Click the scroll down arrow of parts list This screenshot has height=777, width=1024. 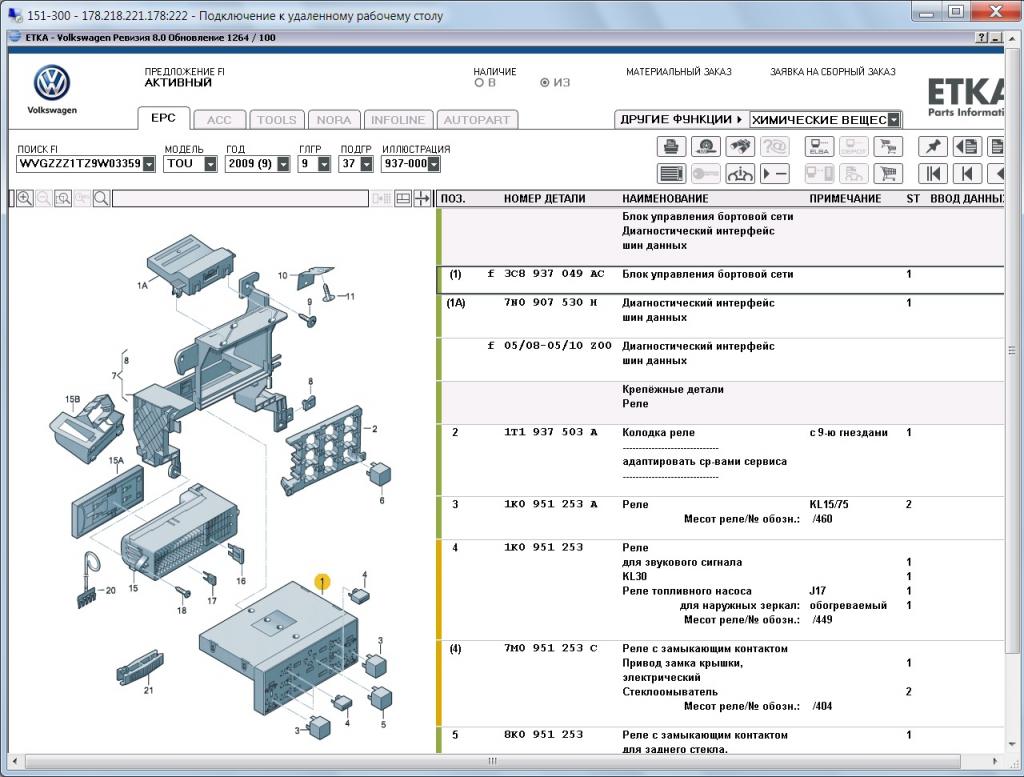[1012, 743]
